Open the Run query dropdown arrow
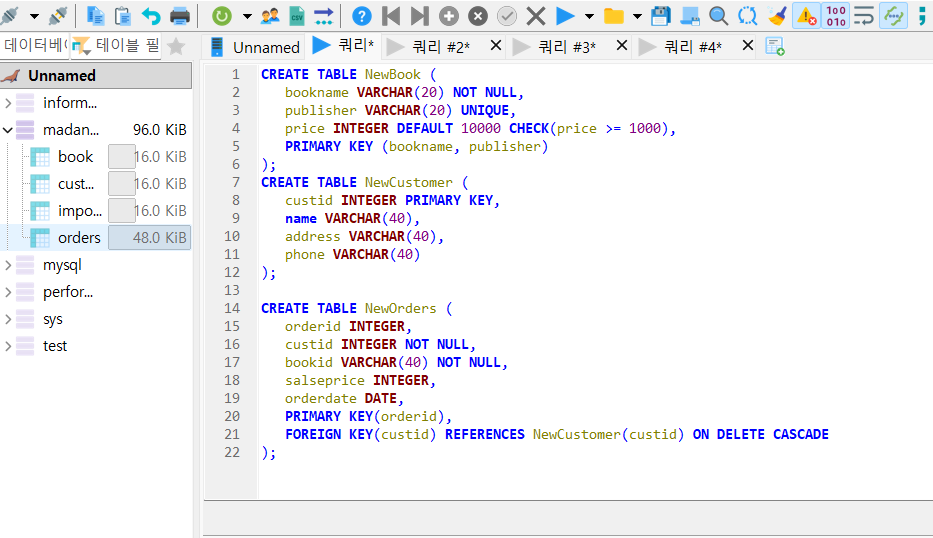Viewport: 933px width, 538px height. click(x=590, y=16)
